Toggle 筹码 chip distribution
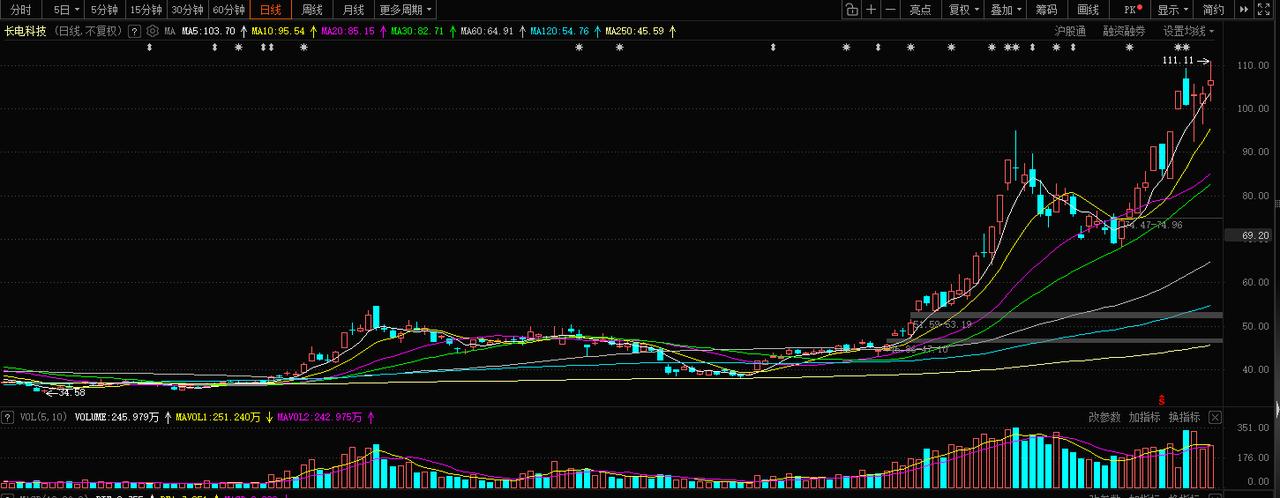Screen dimensions: 1280x498 pyautogui.click(x=1046, y=10)
